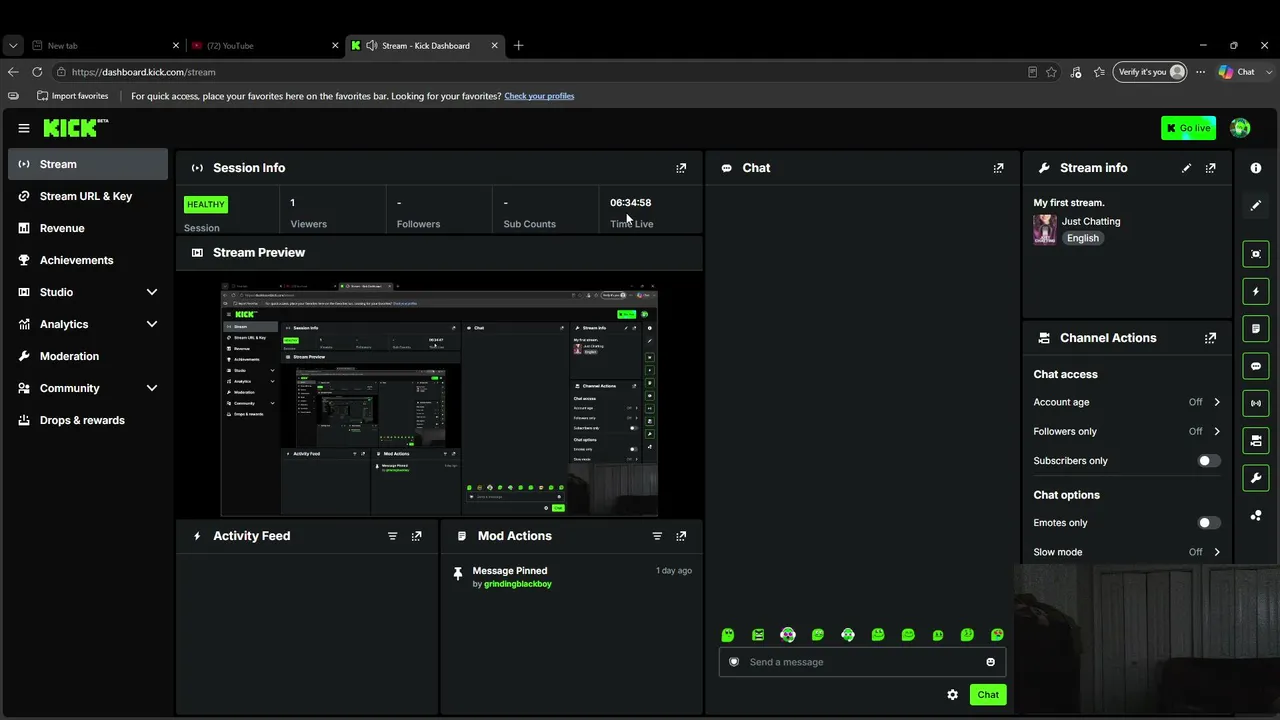Click Import favorites button
1280x720 pixels.
[73, 96]
